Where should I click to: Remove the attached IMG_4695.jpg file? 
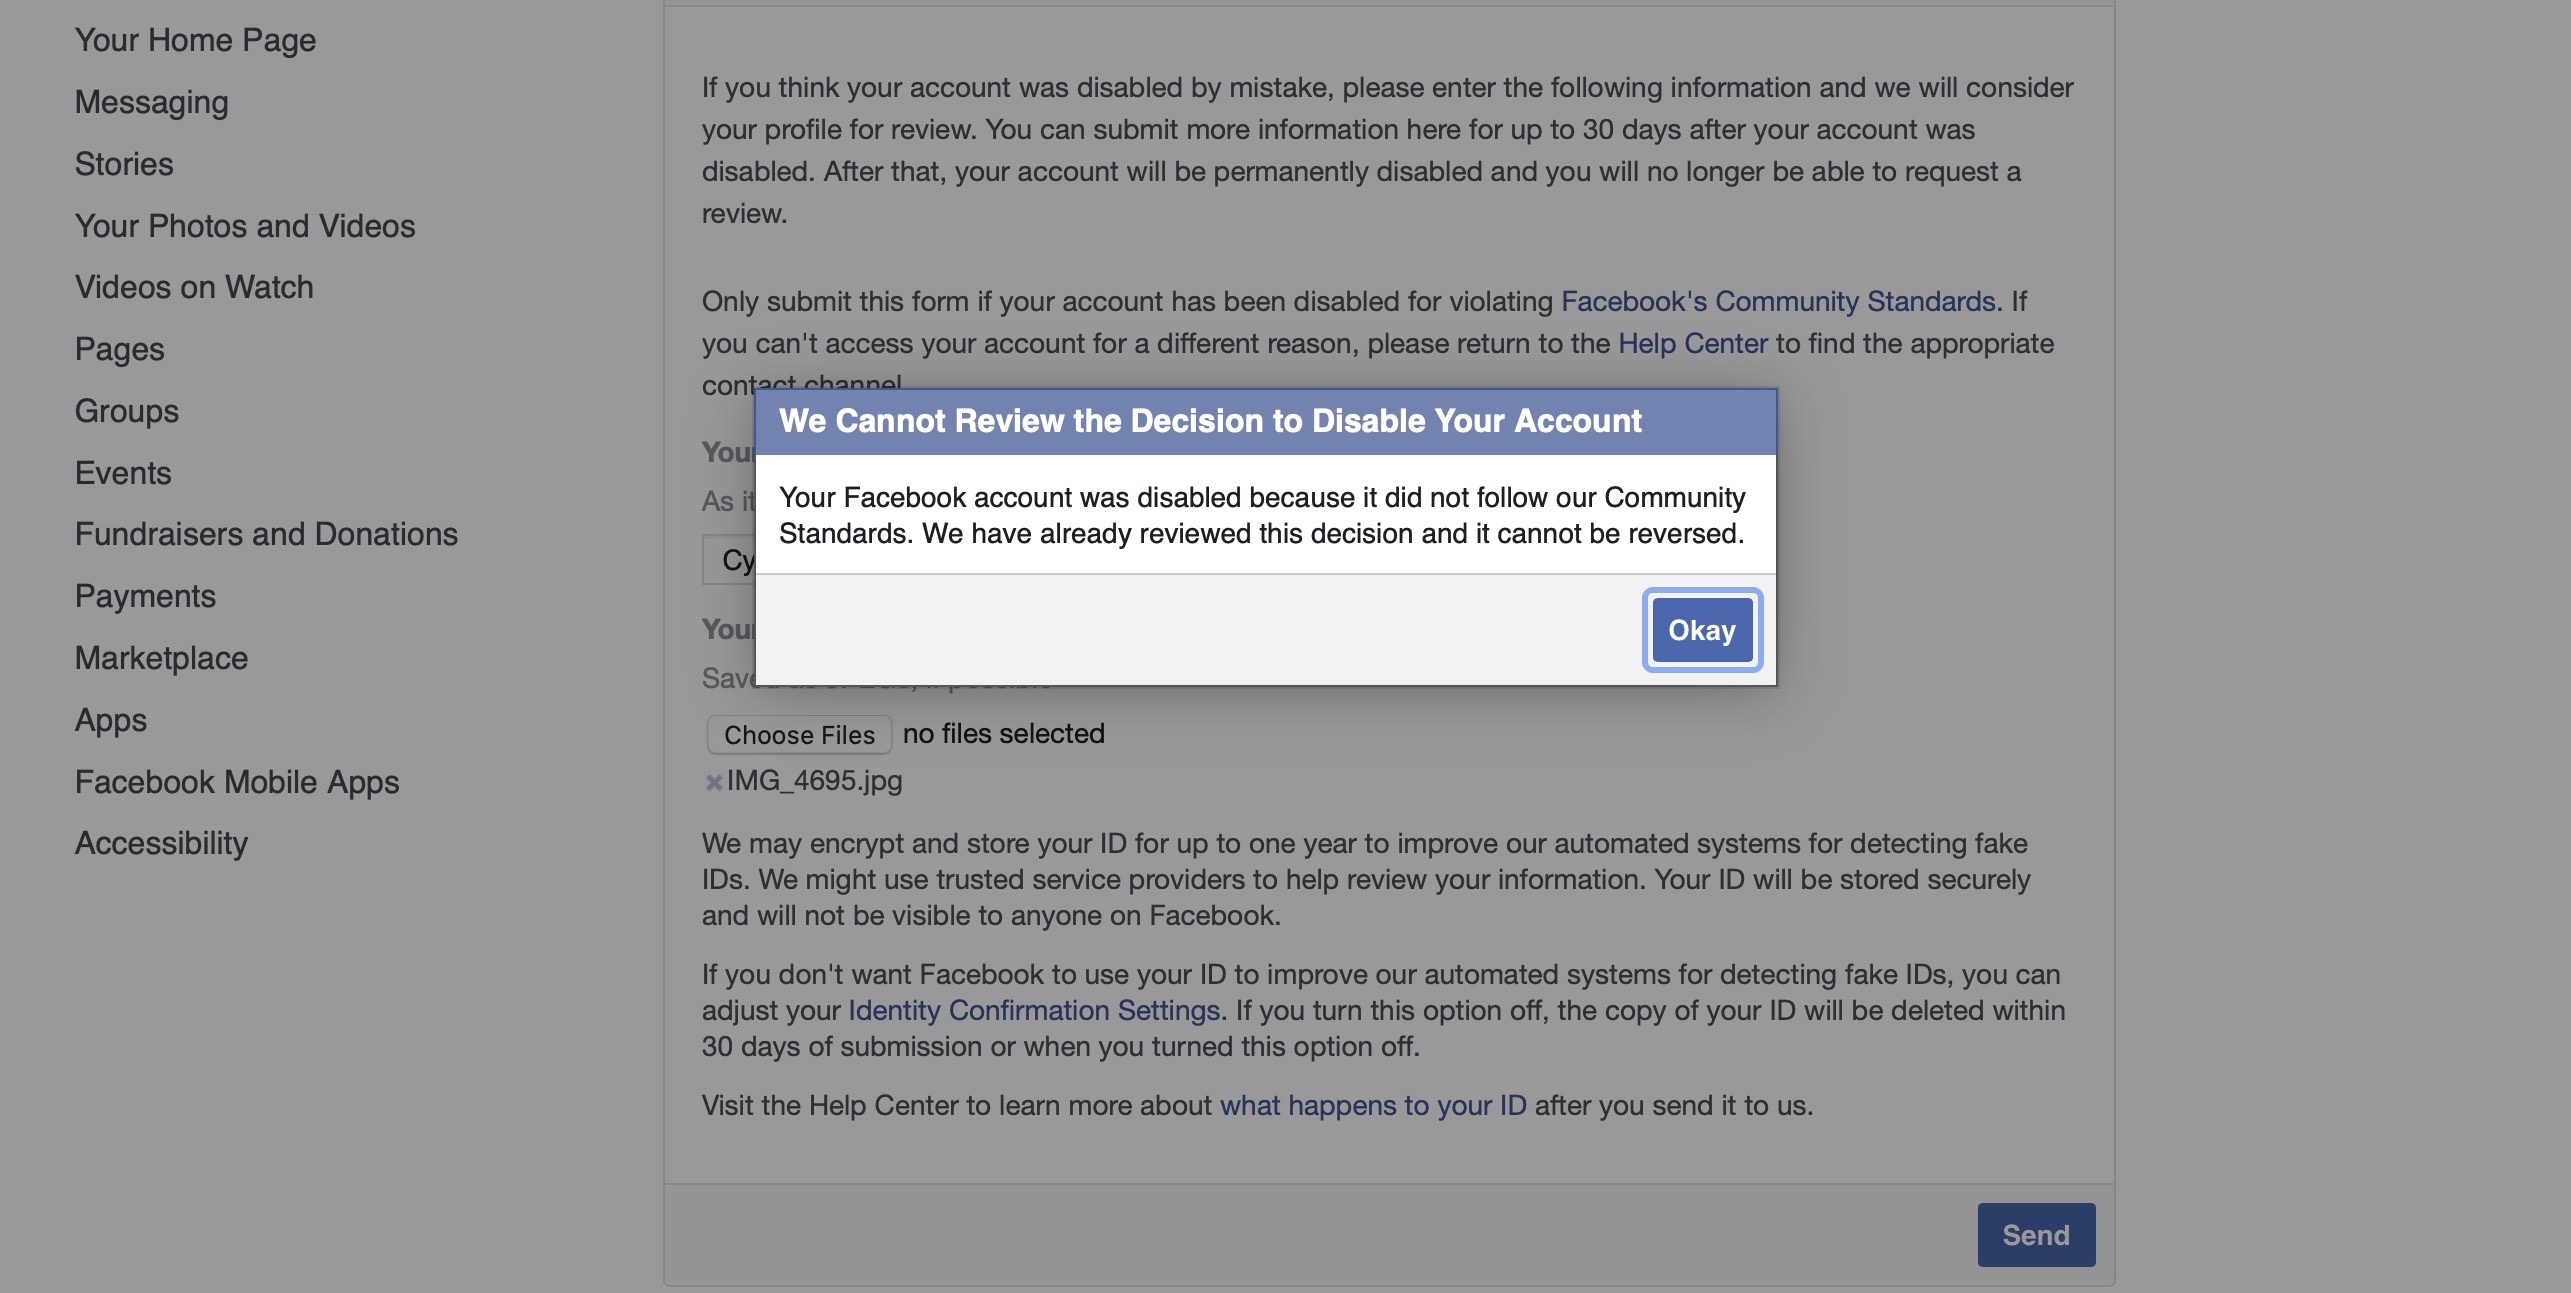click(x=713, y=782)
